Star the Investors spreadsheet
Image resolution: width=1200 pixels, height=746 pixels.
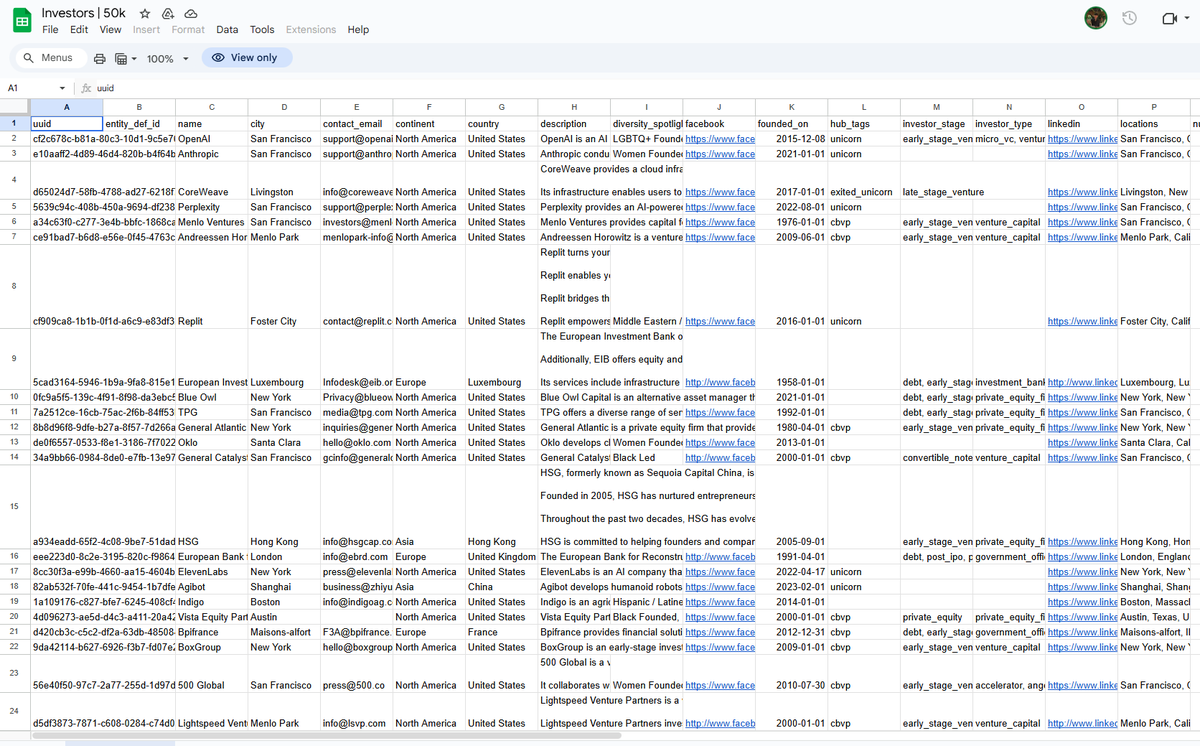[146, 13]
